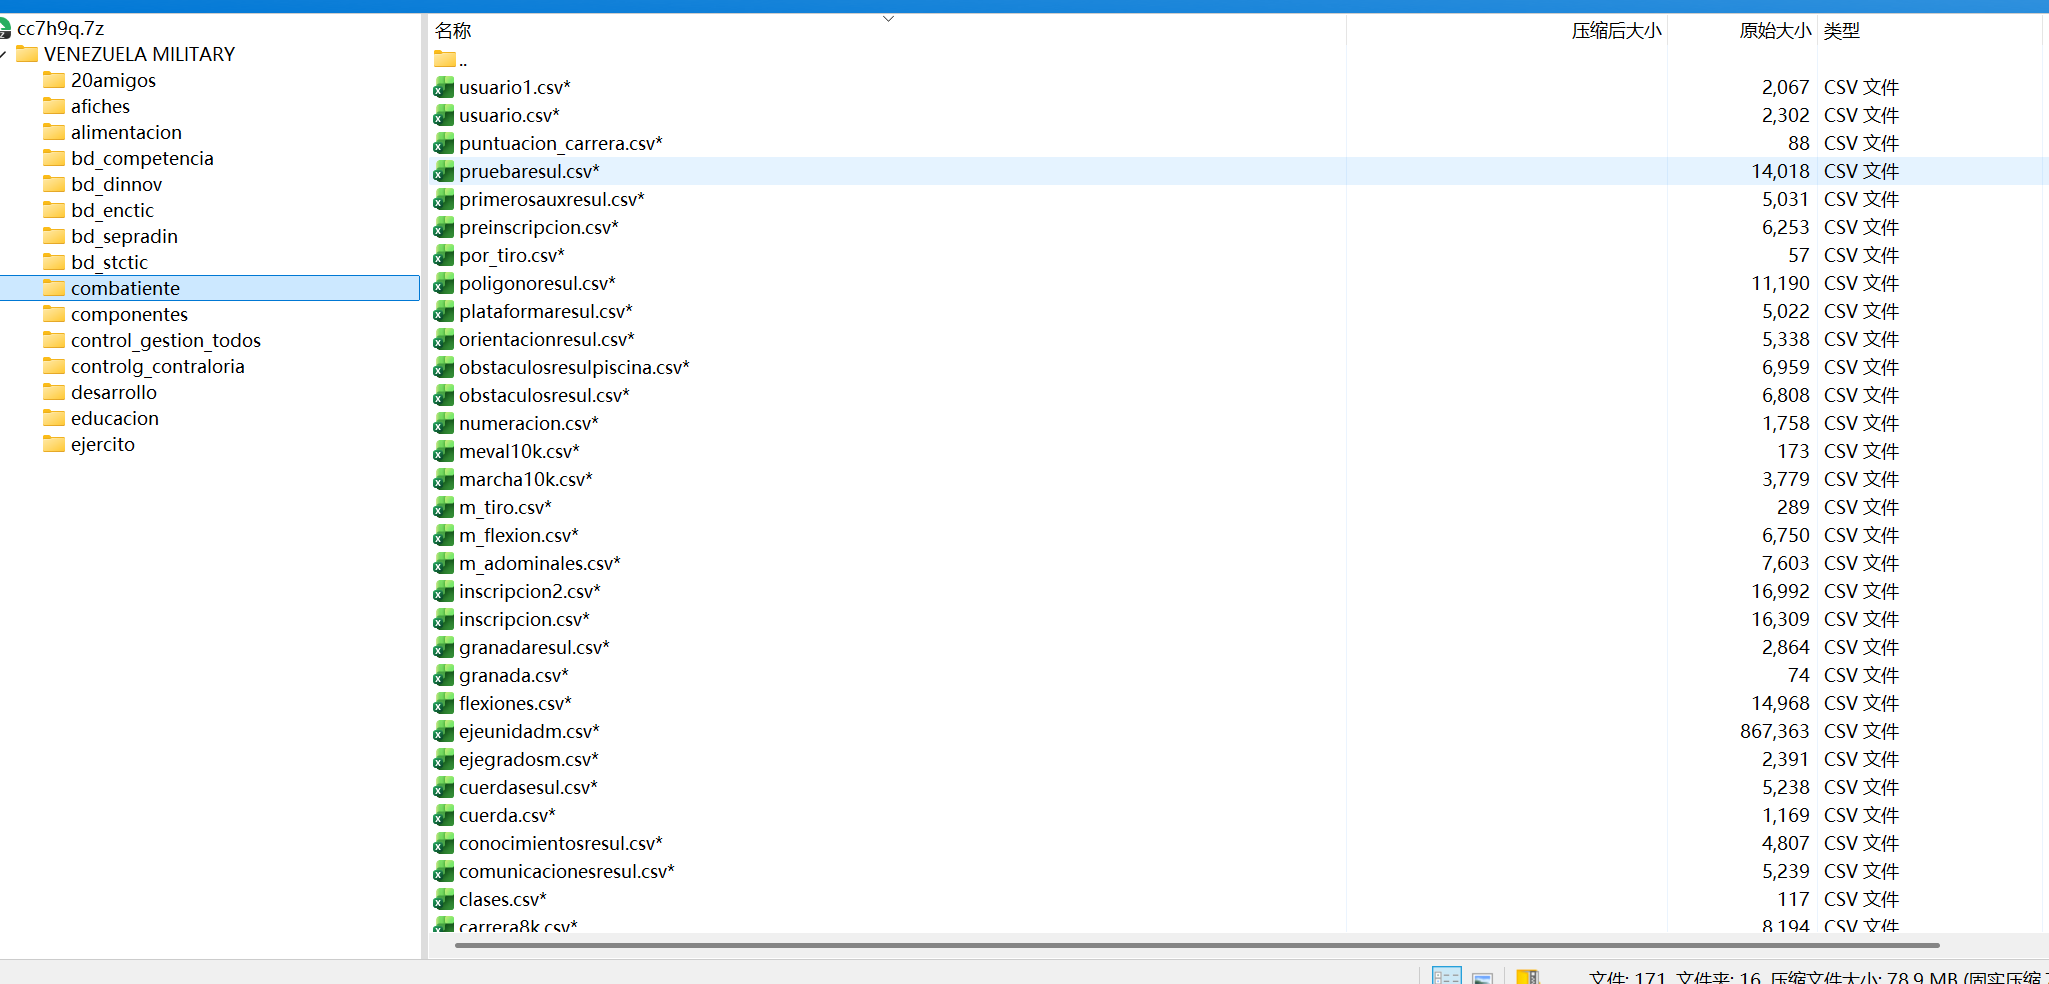Image resolution: width=2049 pixels, height=984 pixels.
Task: Click the parent folder '..' icon
Action: [x=445, y=60]
